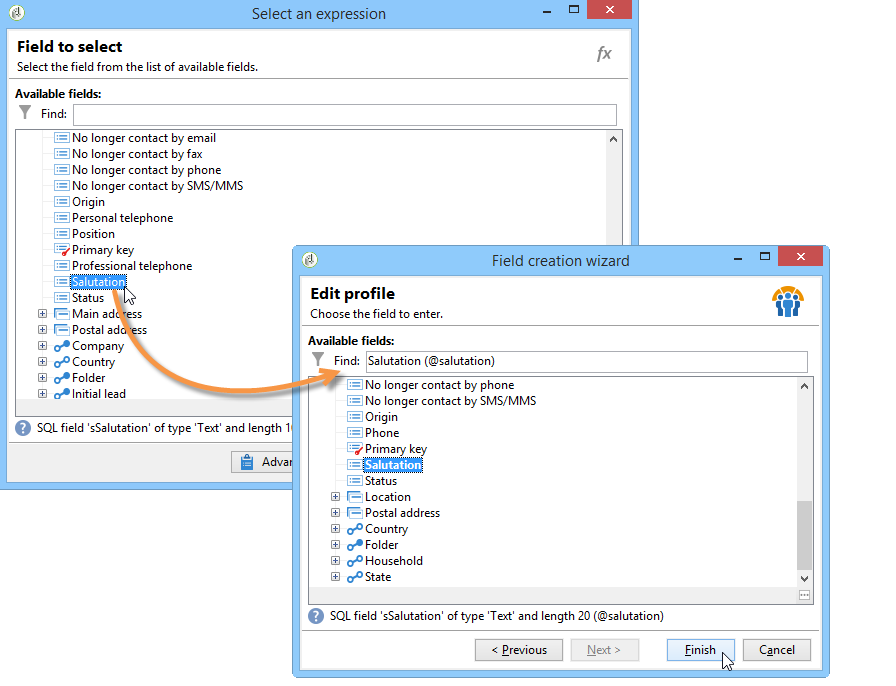Screen dimensions: 896x686
Task: Click the Finish button
Action: point(701,650)
